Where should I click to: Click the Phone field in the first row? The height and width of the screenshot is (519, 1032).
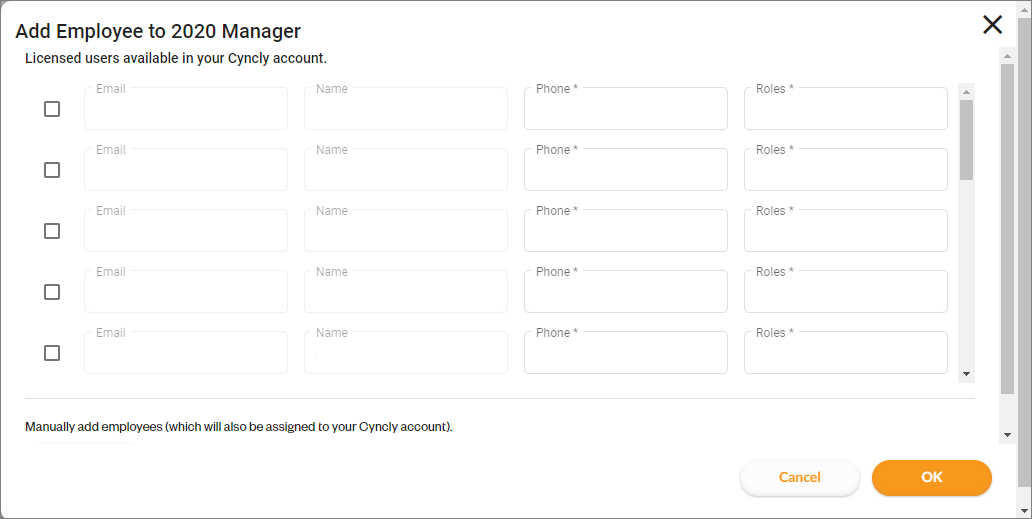(x=626, y=109)
